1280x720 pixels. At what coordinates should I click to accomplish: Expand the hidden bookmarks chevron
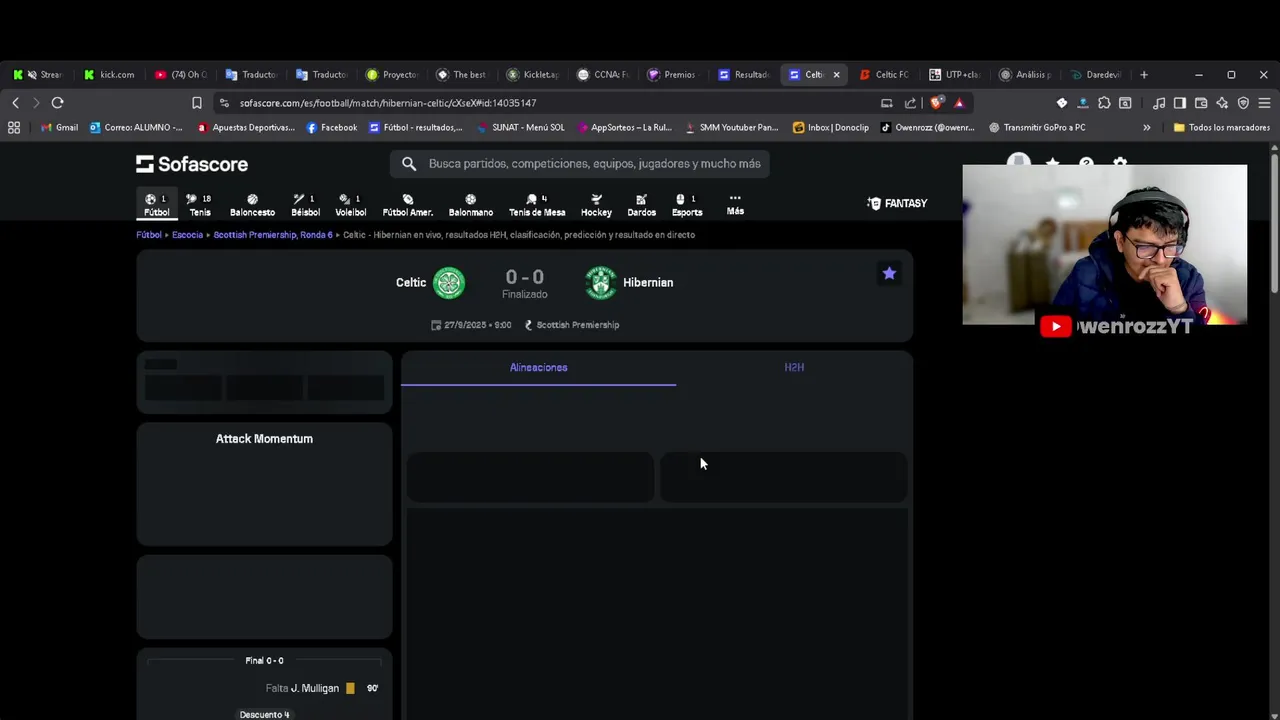pos(1147,128)
